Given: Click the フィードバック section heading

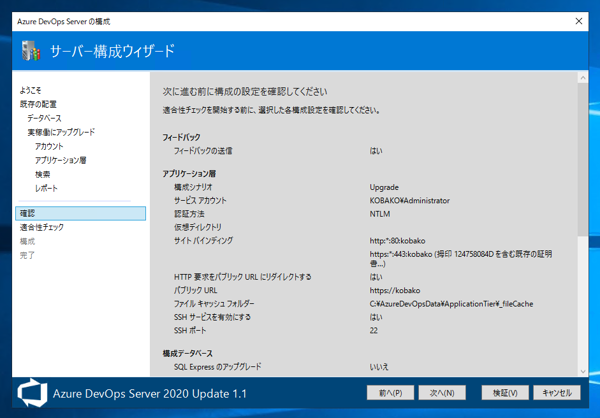Looking at the screenshot, I should point(181,137).
